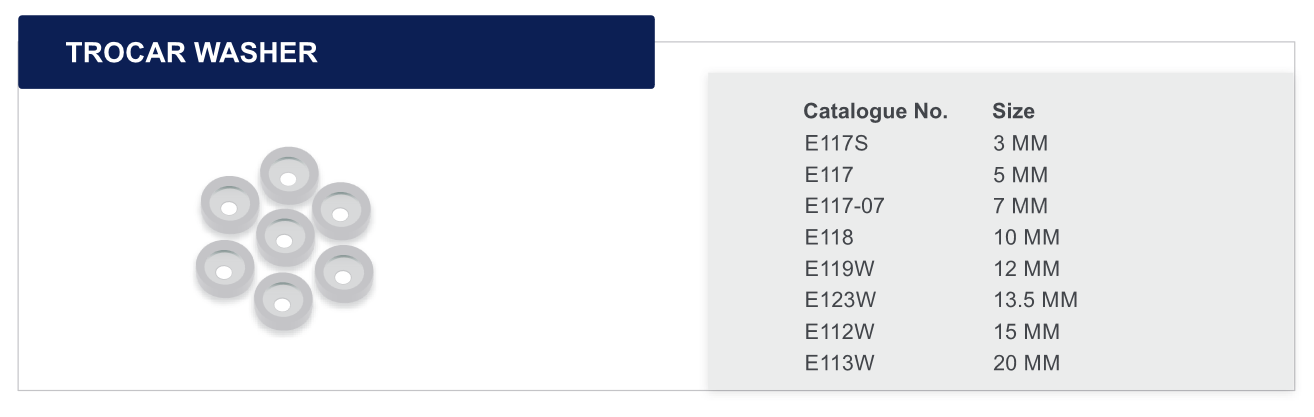Click the 5 MM size entry

[1020, 175]
